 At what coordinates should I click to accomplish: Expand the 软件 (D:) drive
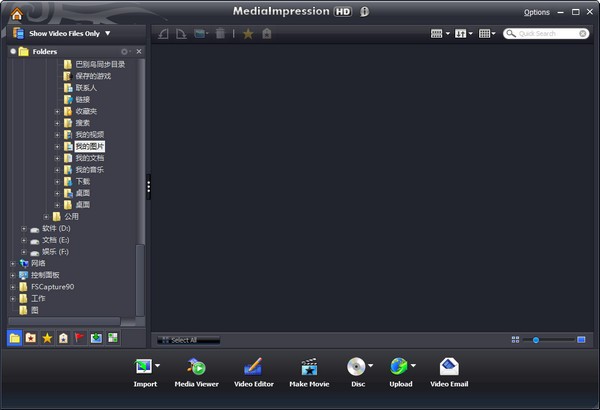click(24, 229)
